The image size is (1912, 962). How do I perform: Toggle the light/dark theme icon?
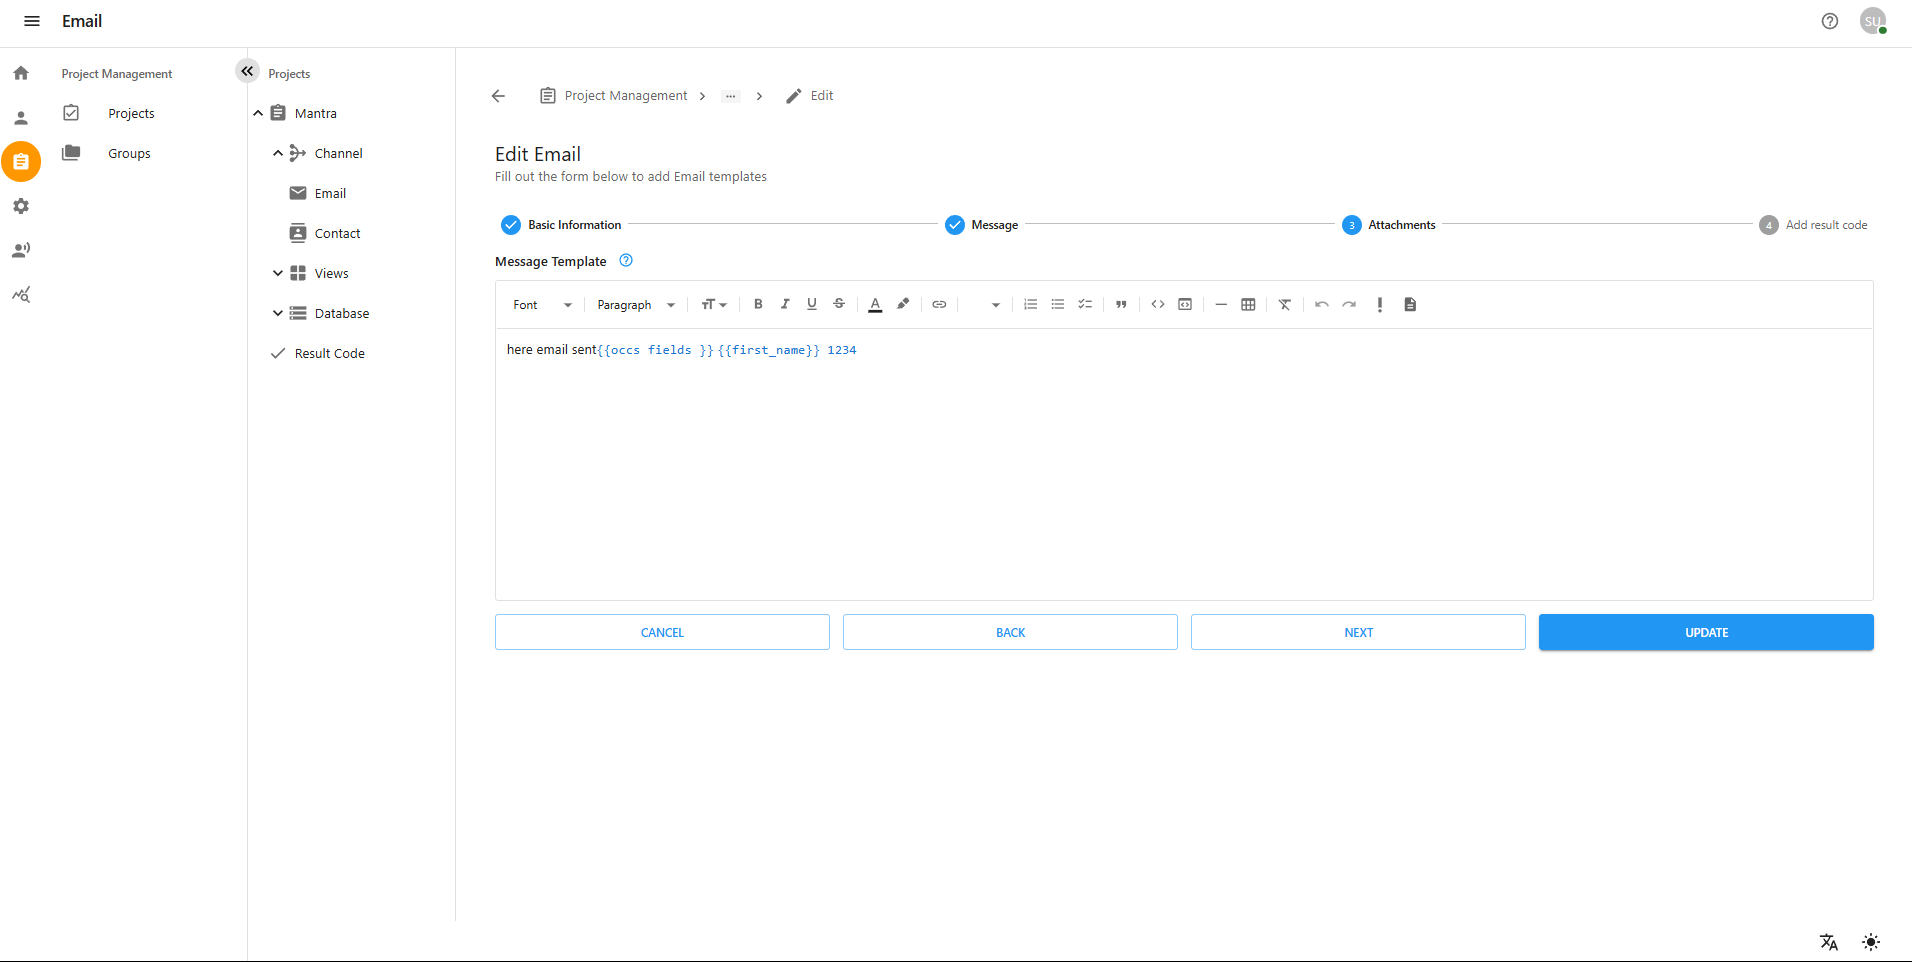(x=1871, y=942)
